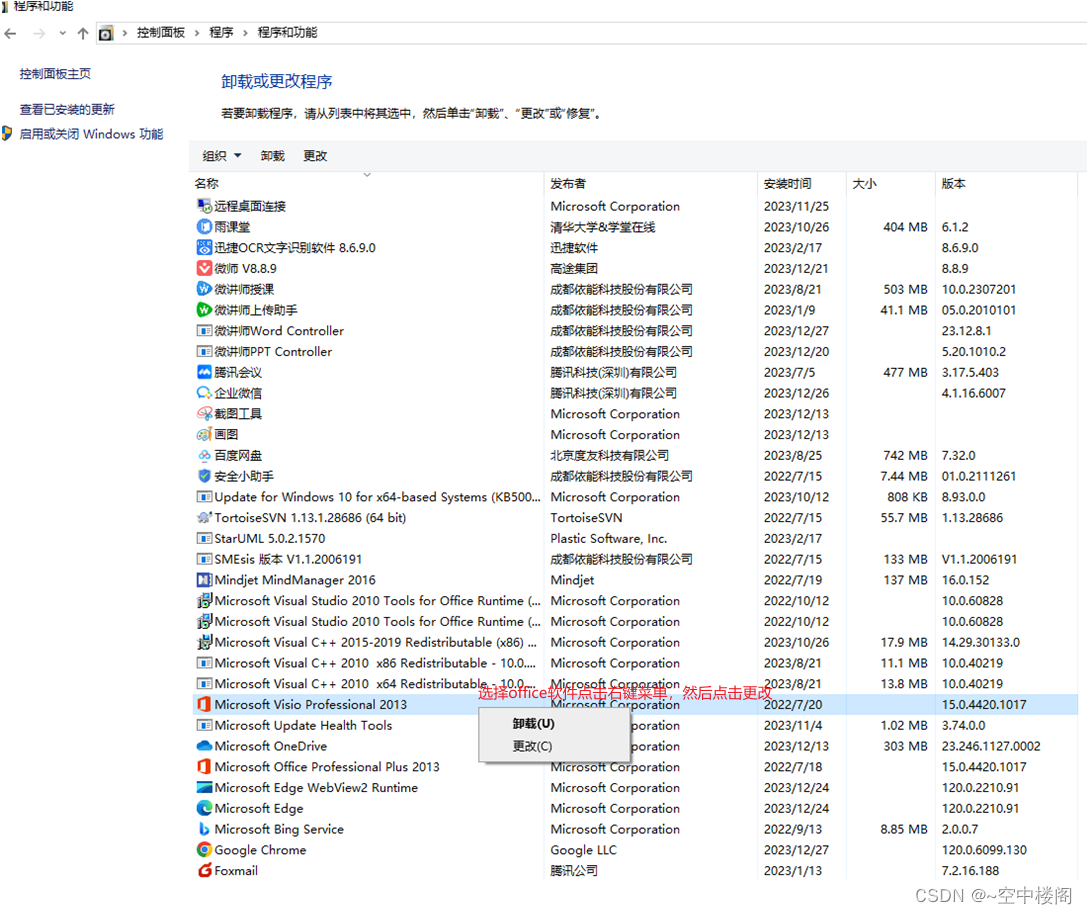Choose 更改(C) in context menu
The width and height of the screenshot is (1087, 914).
tap(532, 746)
